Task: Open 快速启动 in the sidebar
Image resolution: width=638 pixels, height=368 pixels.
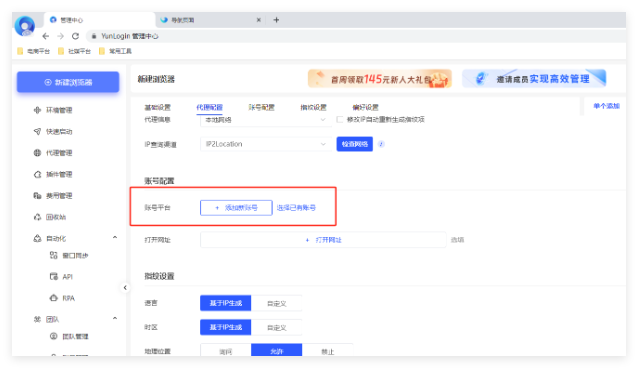Action: [x=53, y=131]
